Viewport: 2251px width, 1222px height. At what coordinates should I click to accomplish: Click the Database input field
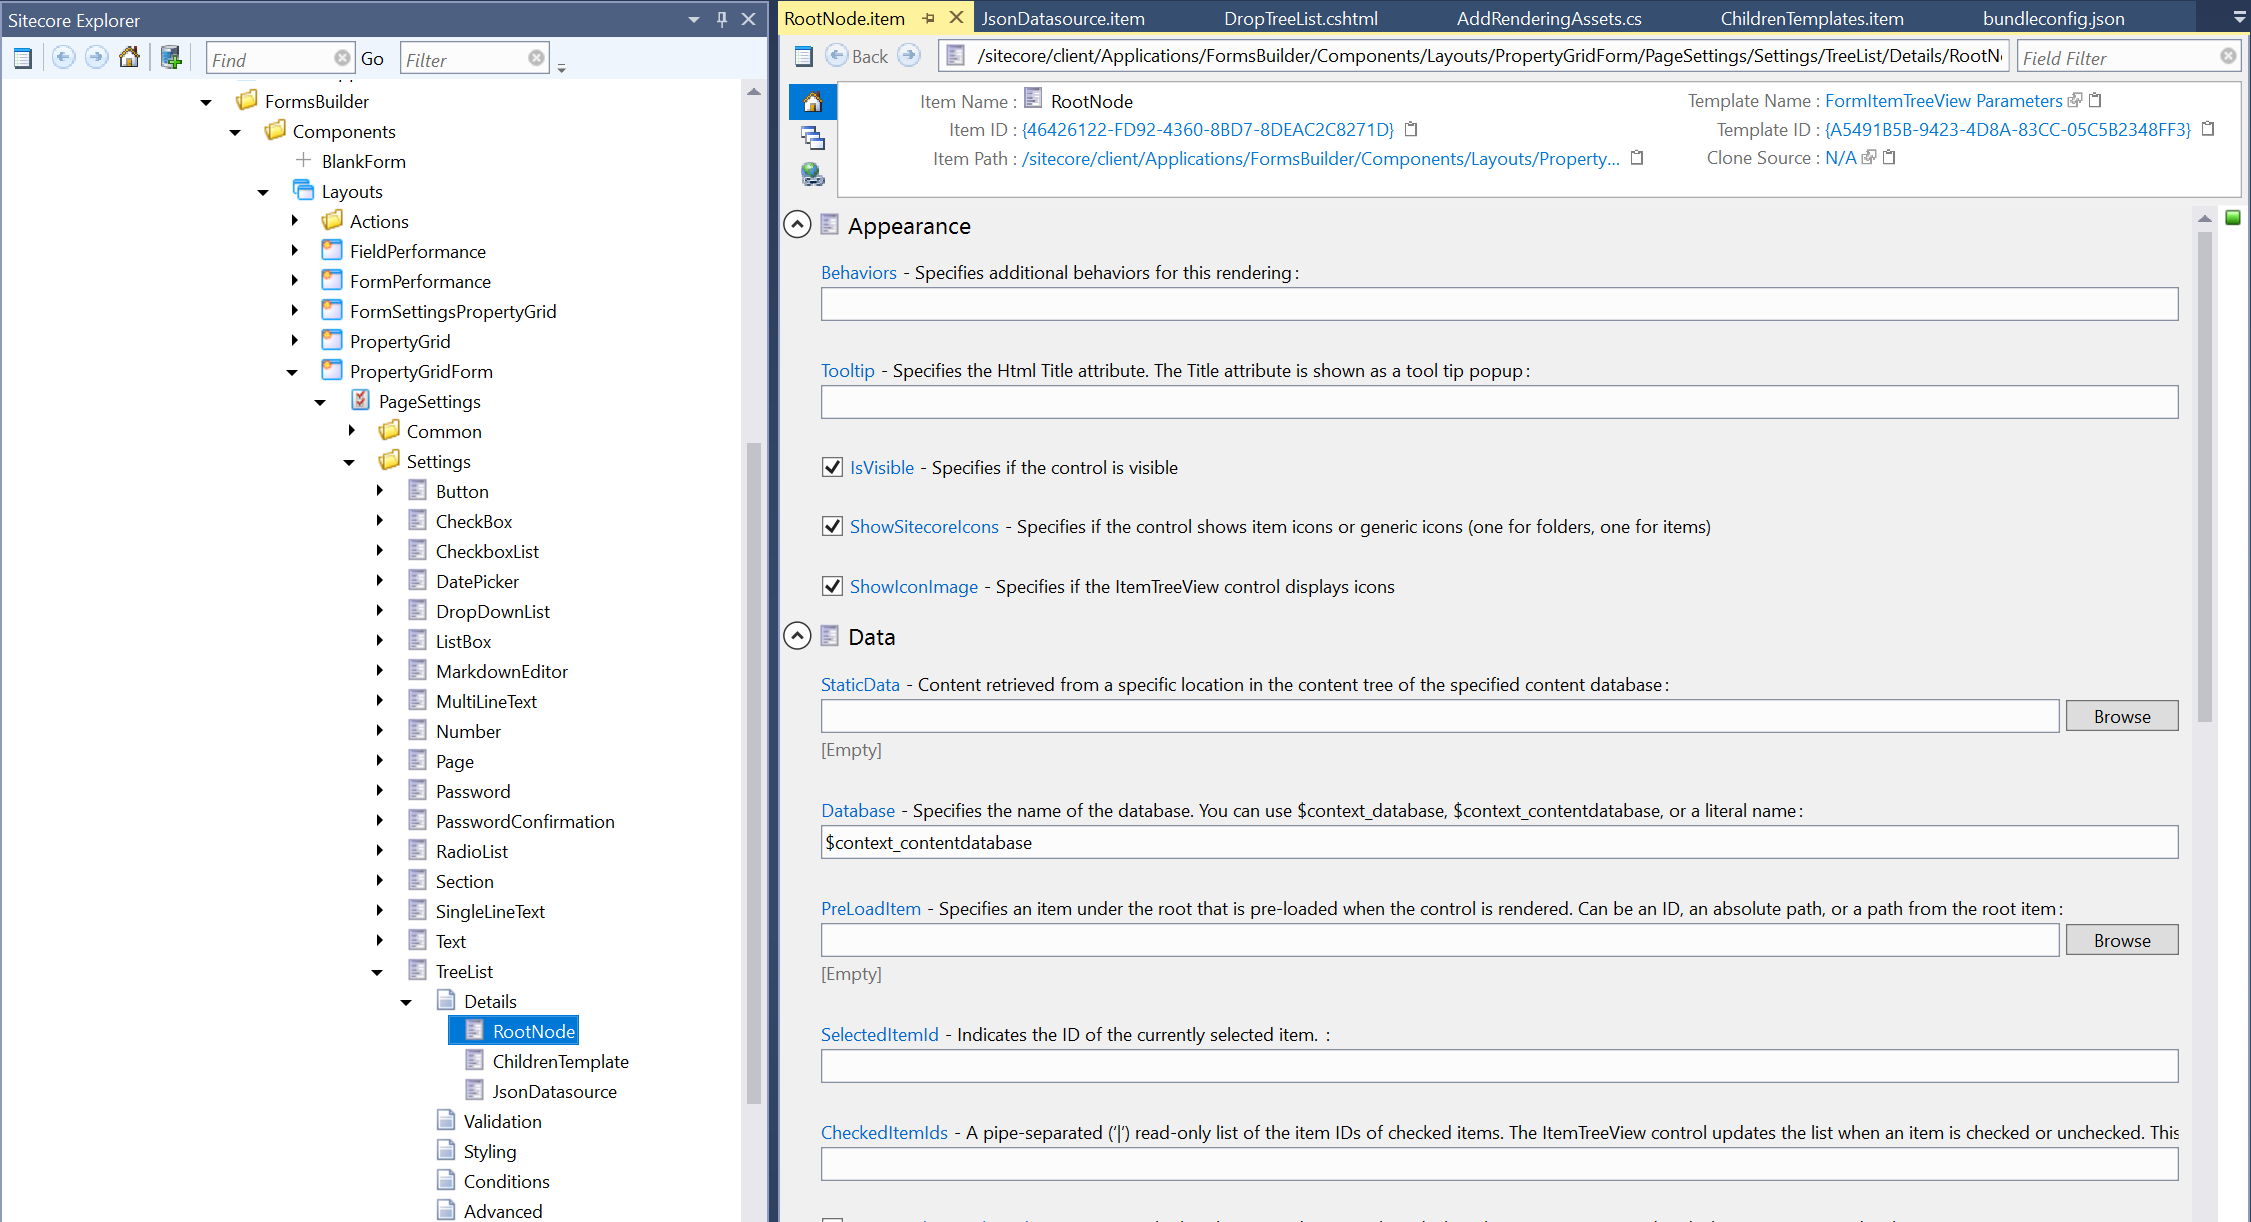(x=1498, y=842)
